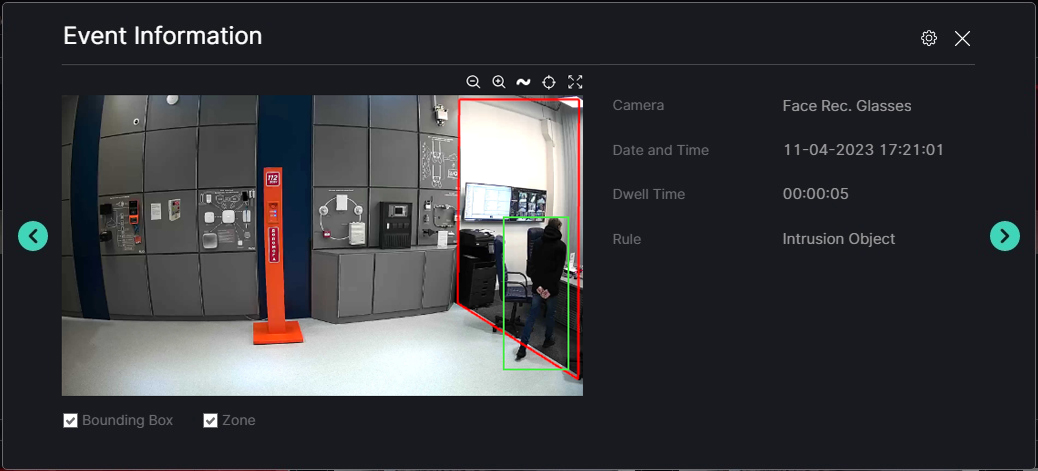Click the Date and Time label
This screenshot has width=1038, height=471.
tap(661, 150)
